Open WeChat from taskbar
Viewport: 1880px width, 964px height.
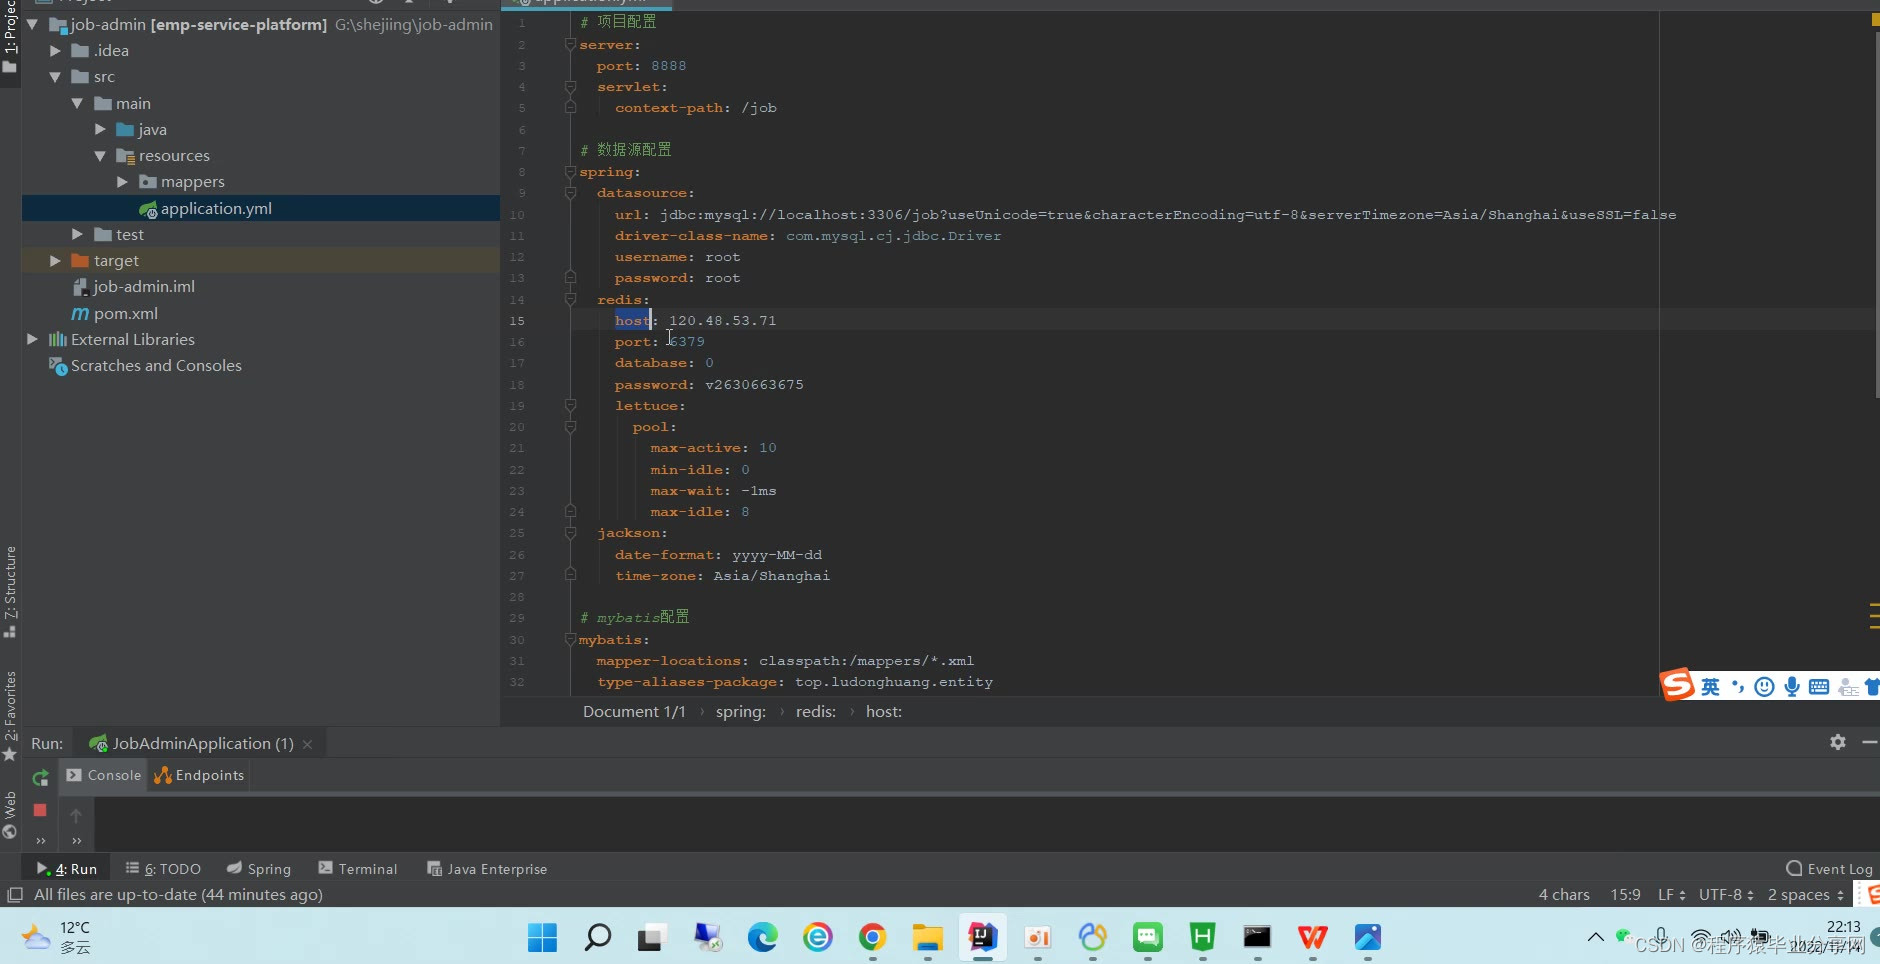pos(1147,937)
